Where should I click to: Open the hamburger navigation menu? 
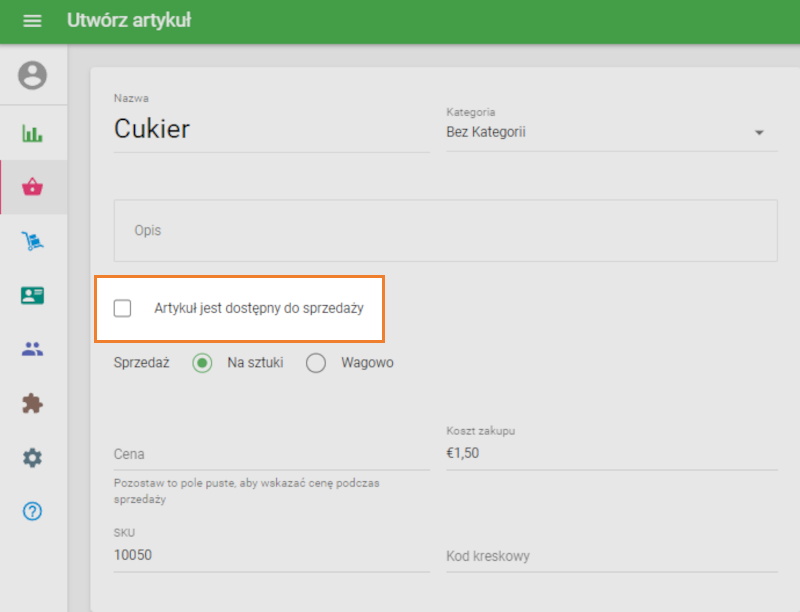point(32,21)
